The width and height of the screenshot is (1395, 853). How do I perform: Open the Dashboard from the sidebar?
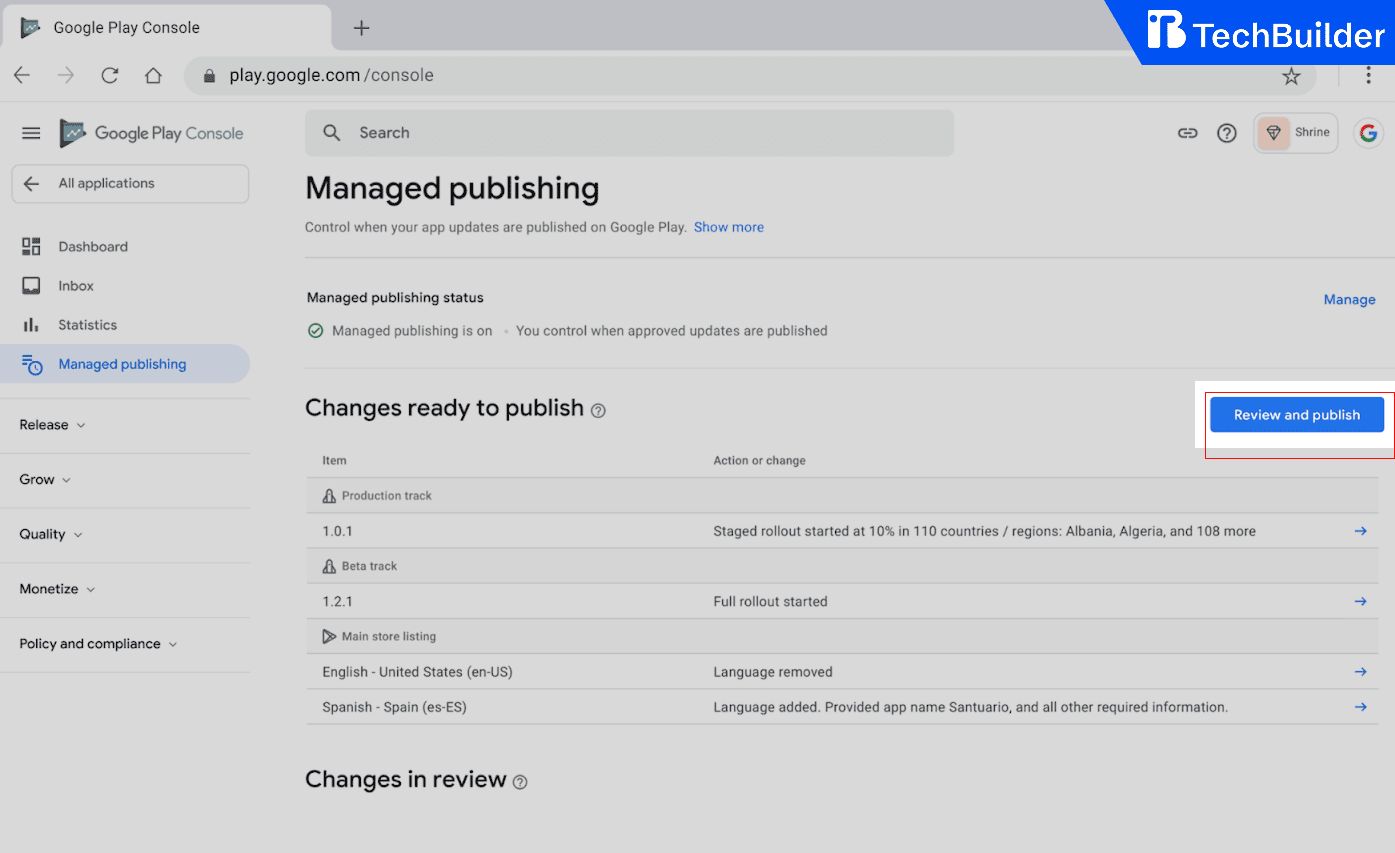93,246
